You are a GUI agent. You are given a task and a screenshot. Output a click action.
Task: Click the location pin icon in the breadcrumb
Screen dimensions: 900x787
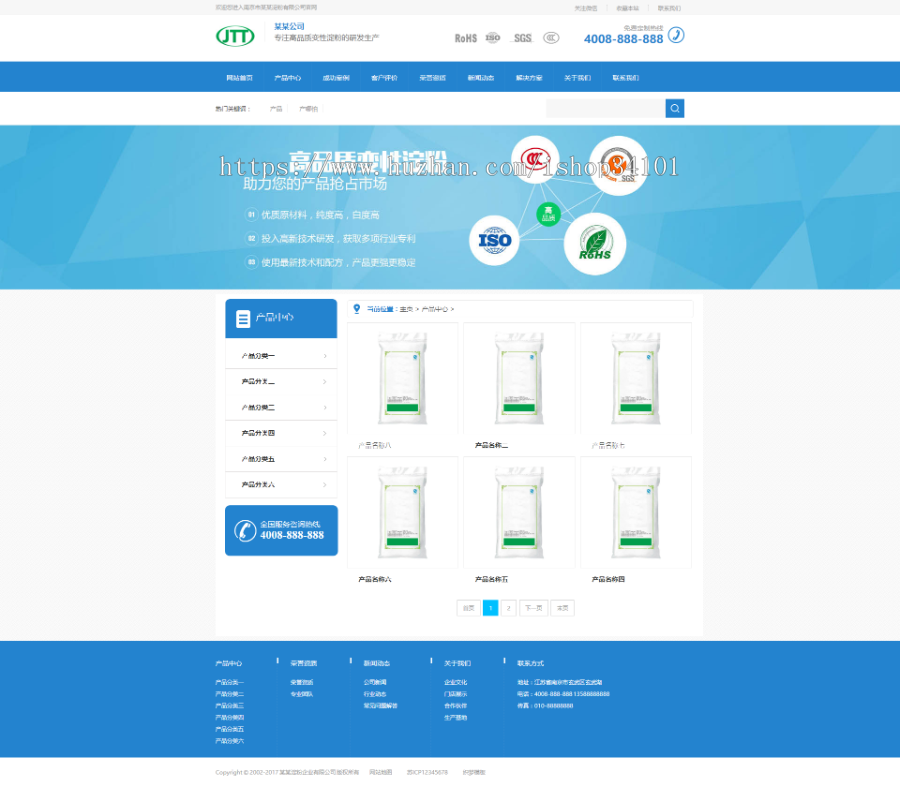(x=356, y=309)
